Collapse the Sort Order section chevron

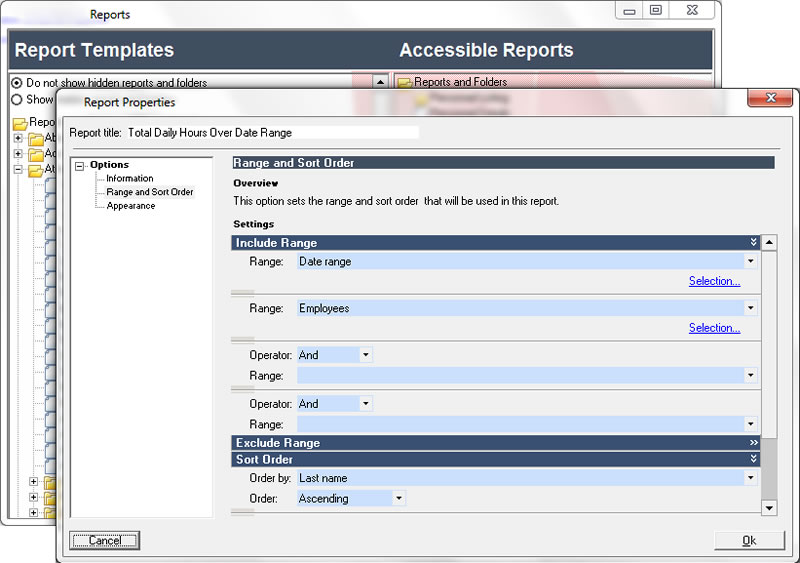(x=753, y=459)
